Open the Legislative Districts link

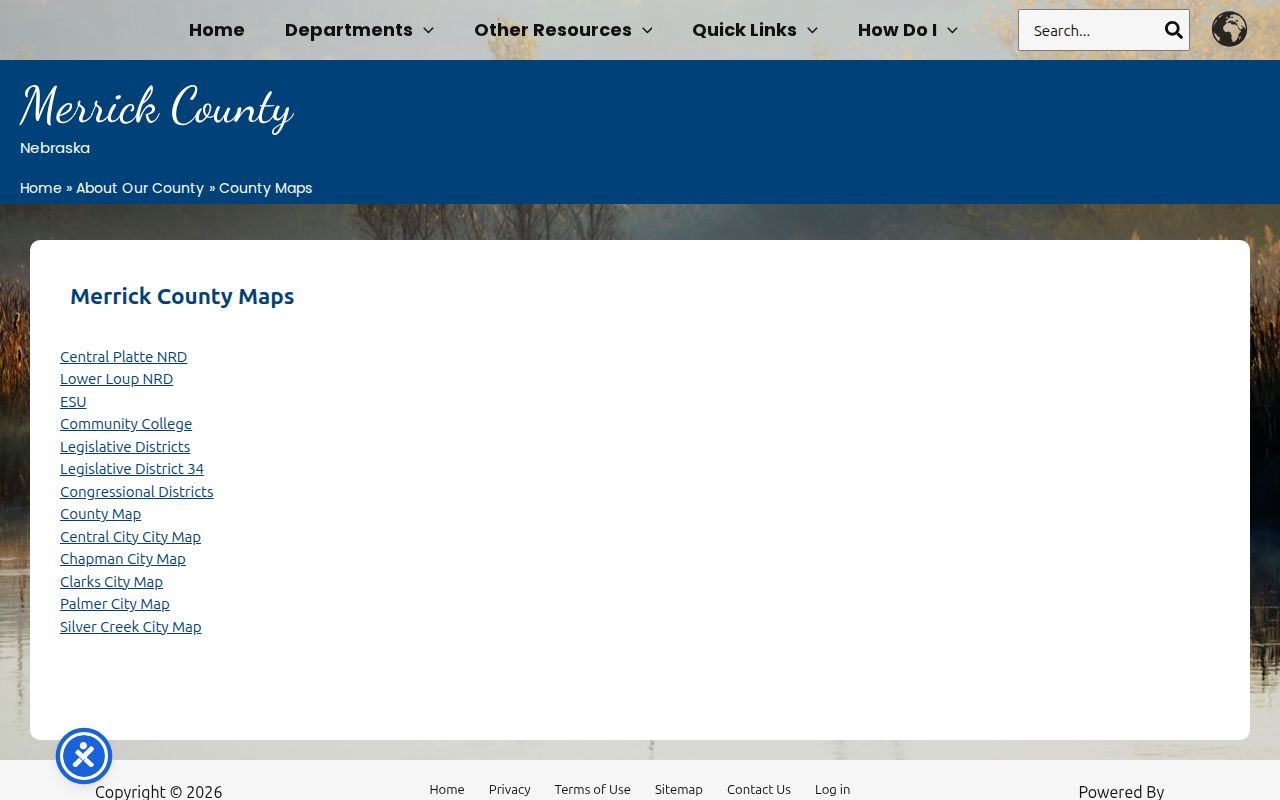tap(125, 447)
